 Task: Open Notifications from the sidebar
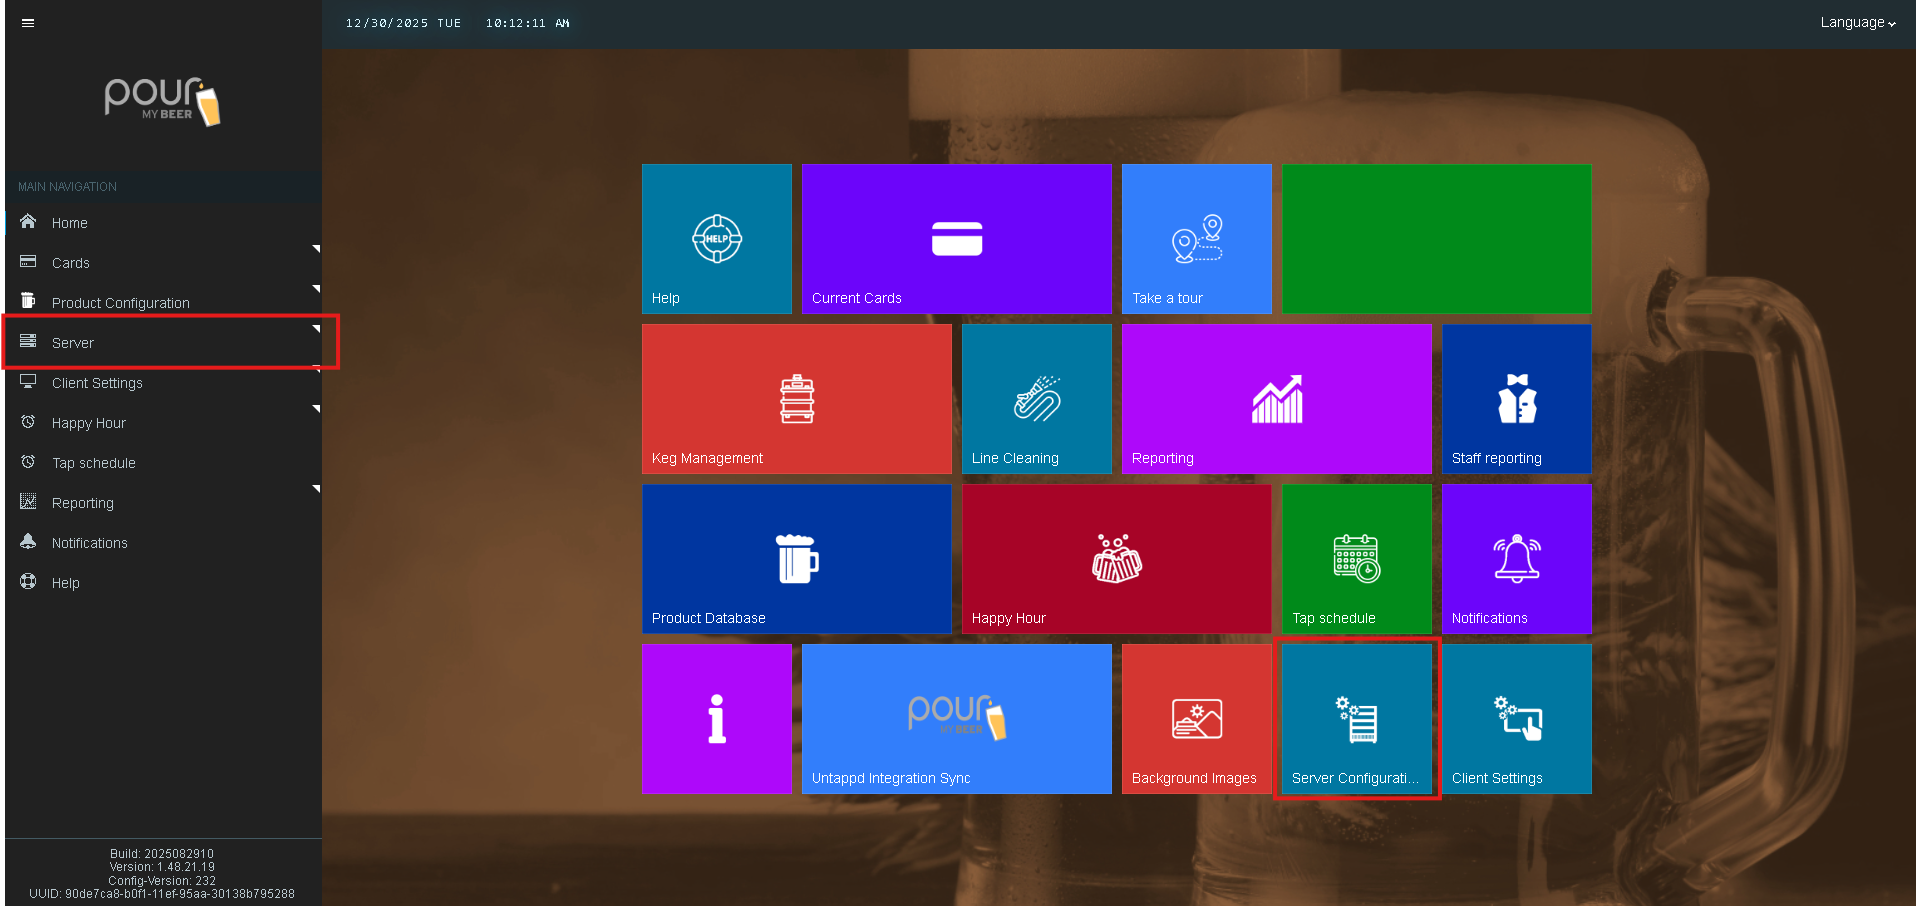click(89, 543)
